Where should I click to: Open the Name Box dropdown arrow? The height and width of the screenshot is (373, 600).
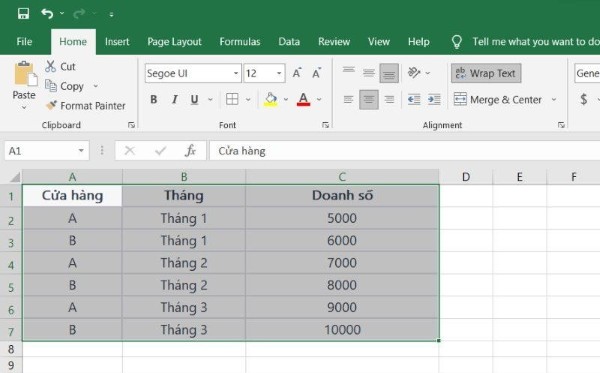(81, 151)
